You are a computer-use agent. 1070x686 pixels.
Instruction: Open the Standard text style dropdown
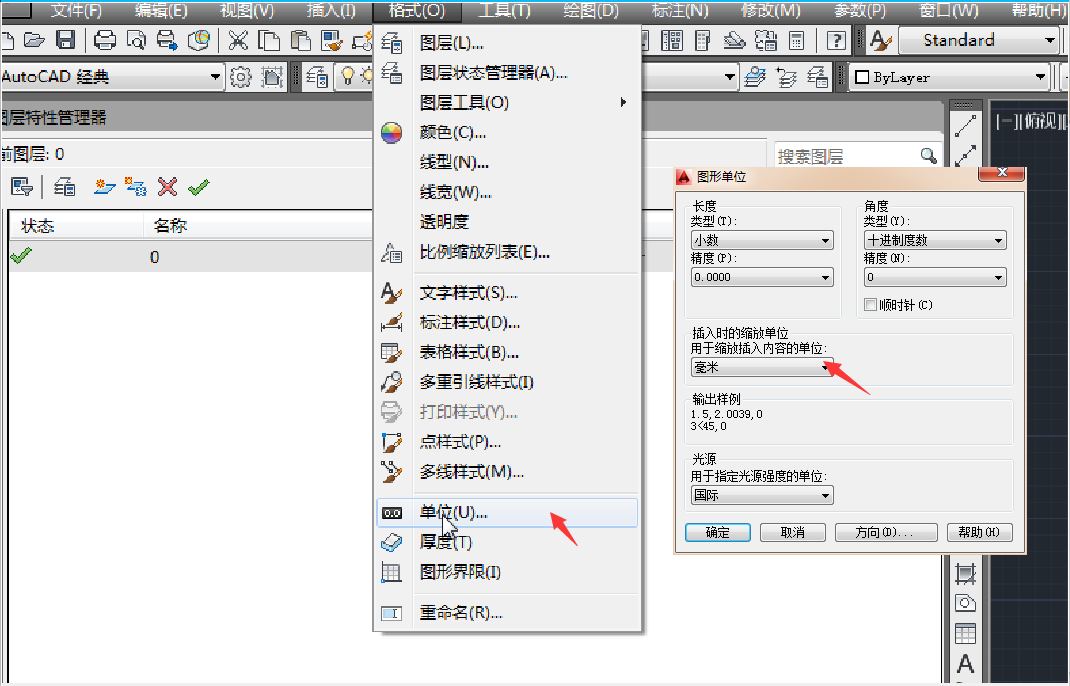point(1050,40)
